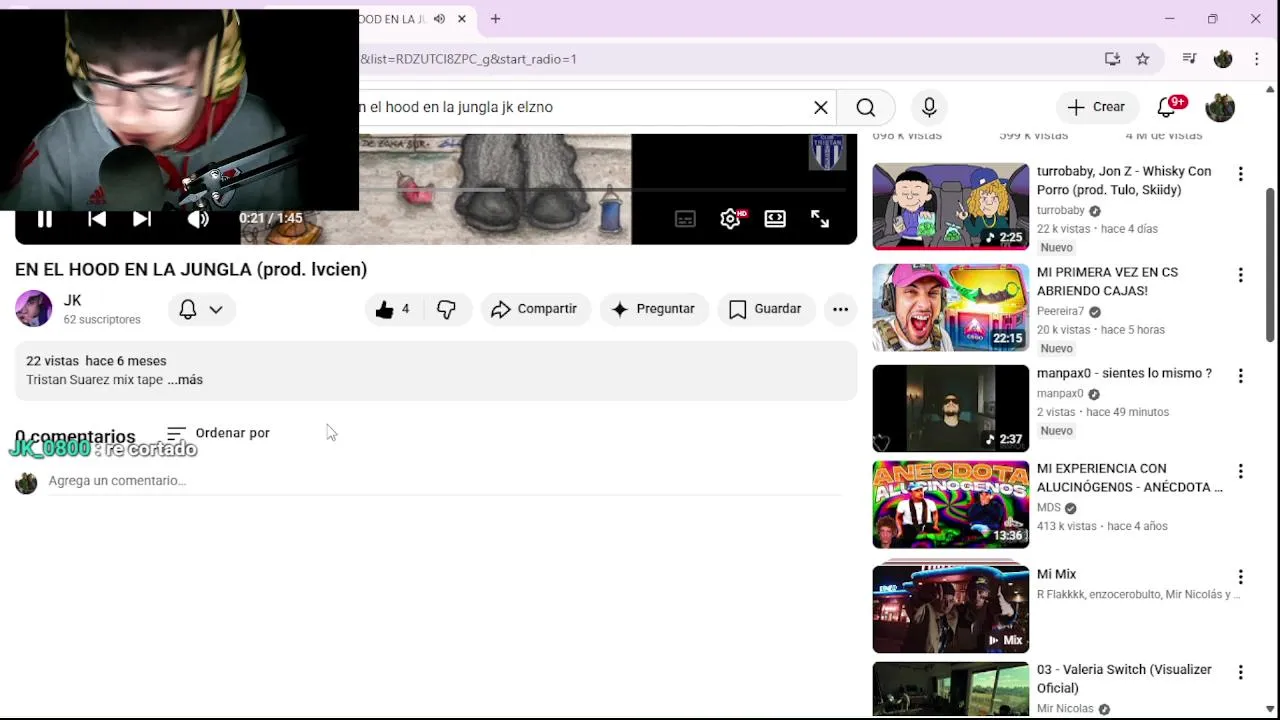Open player settings gear
The image size is (1280, 720).
point(731,219)
